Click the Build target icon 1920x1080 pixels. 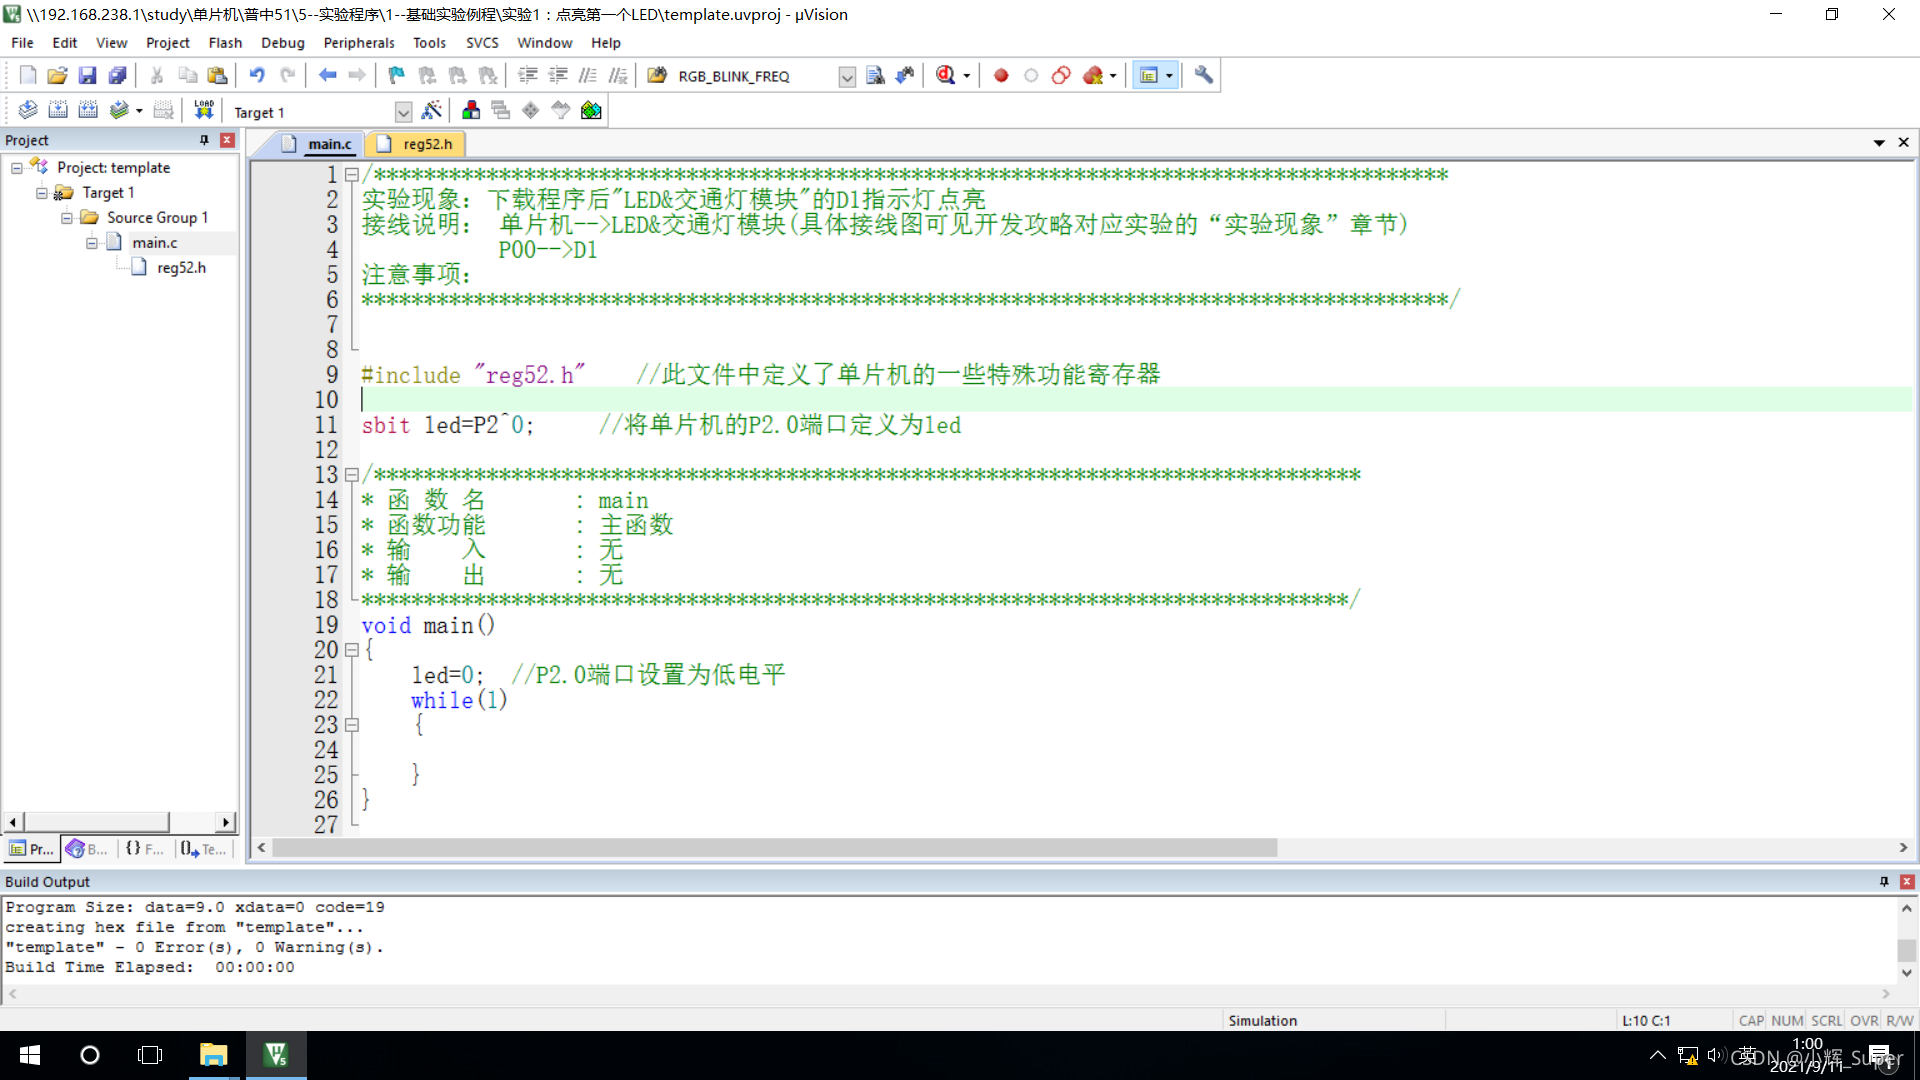(x=58, y=111)
